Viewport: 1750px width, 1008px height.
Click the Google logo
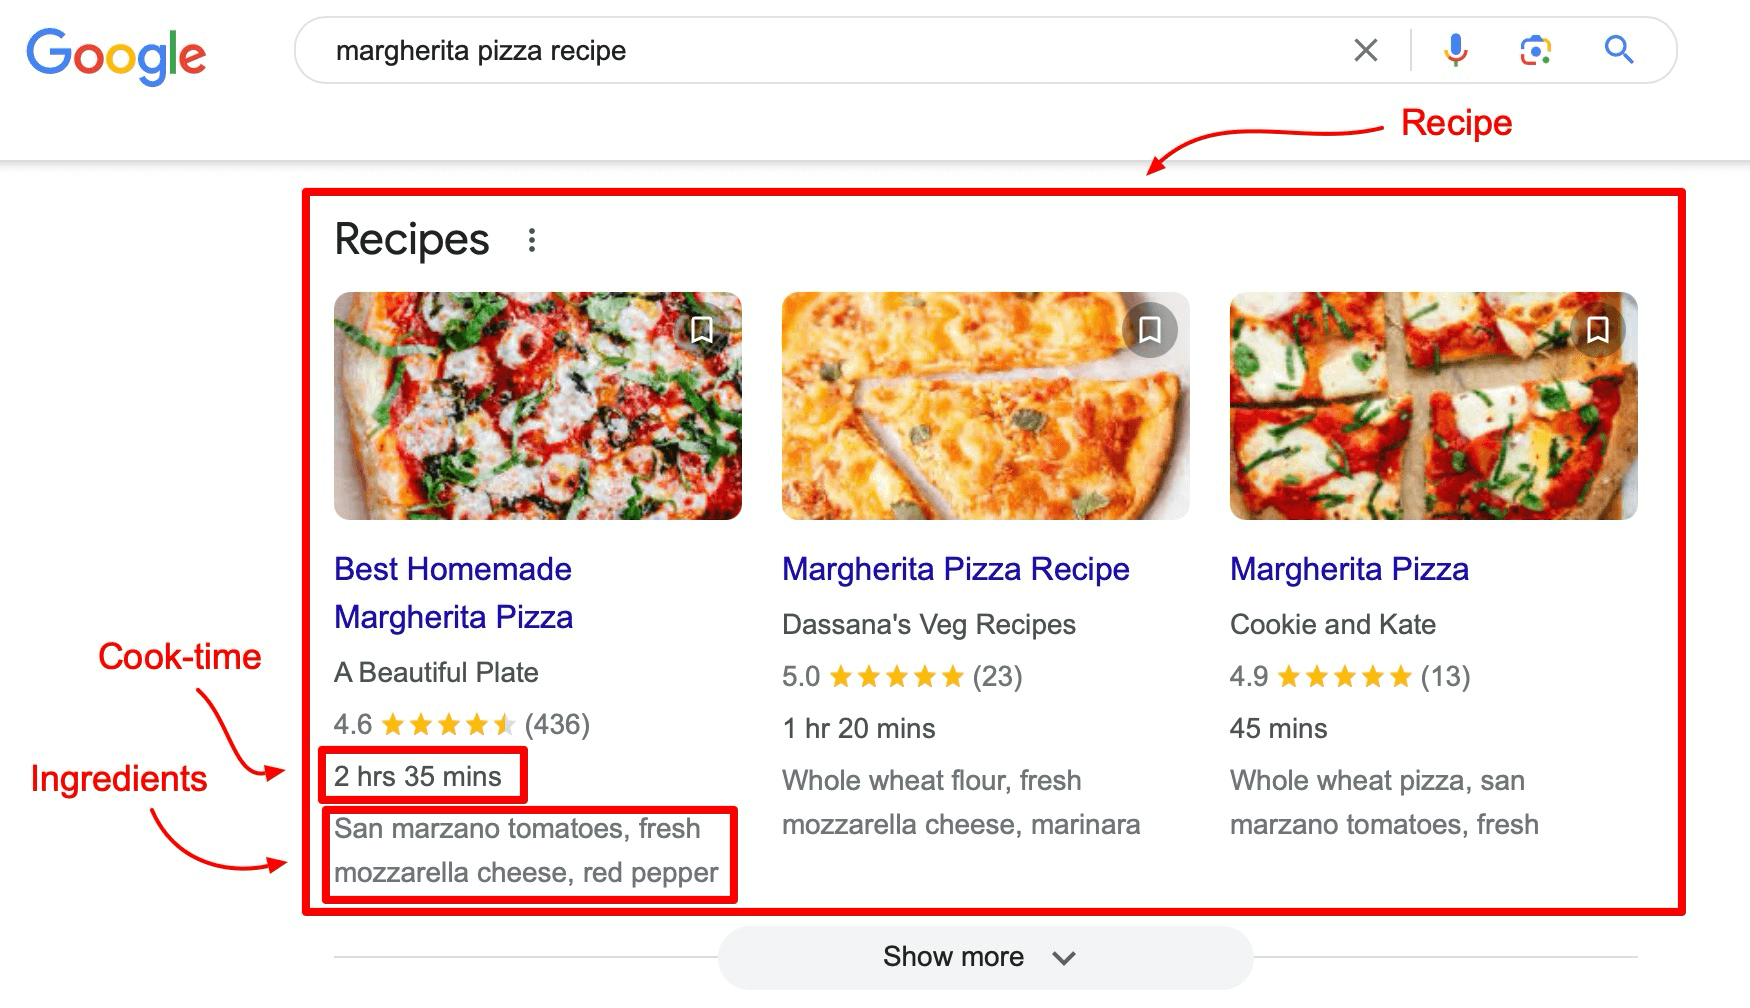(x=116, y=54)
